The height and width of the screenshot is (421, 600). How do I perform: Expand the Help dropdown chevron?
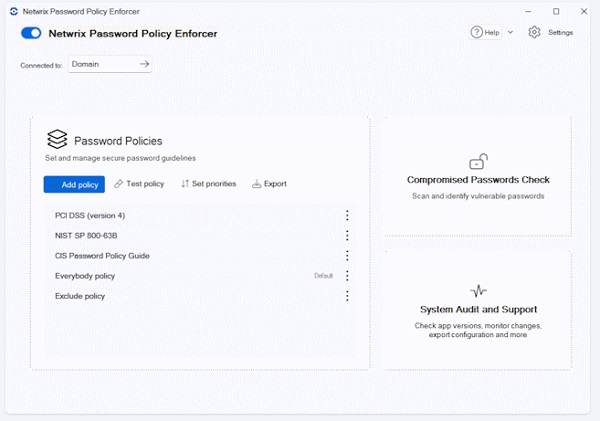pyautogui.click(x=510, y=32)
